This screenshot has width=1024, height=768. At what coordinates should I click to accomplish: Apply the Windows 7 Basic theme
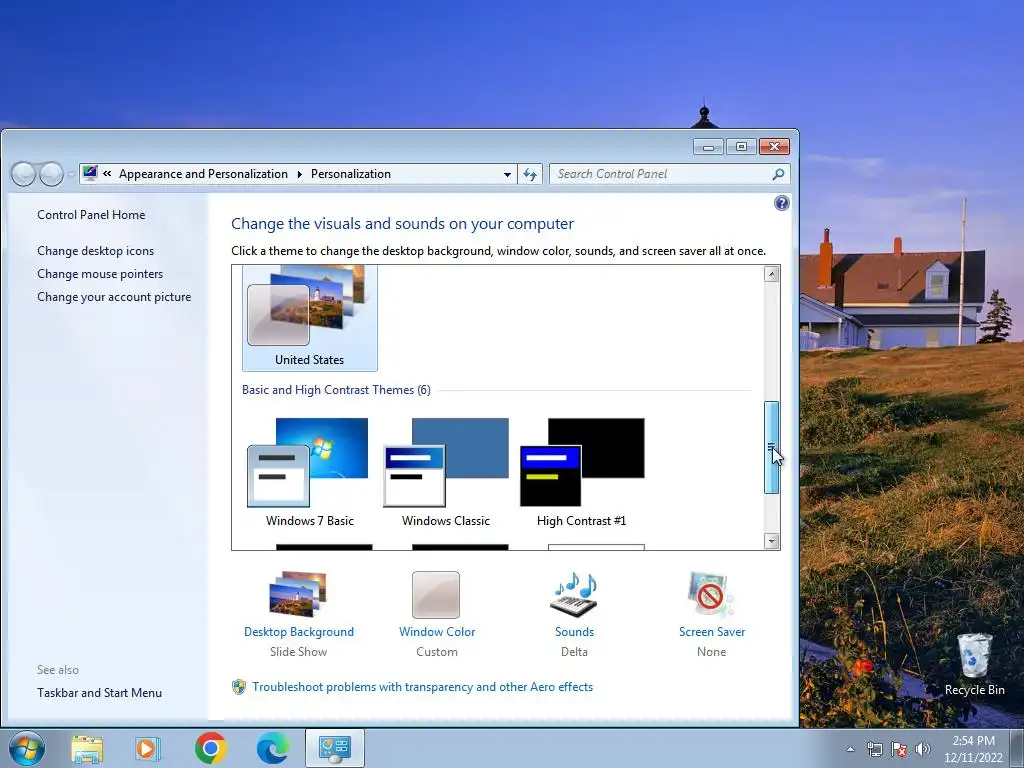310,472
